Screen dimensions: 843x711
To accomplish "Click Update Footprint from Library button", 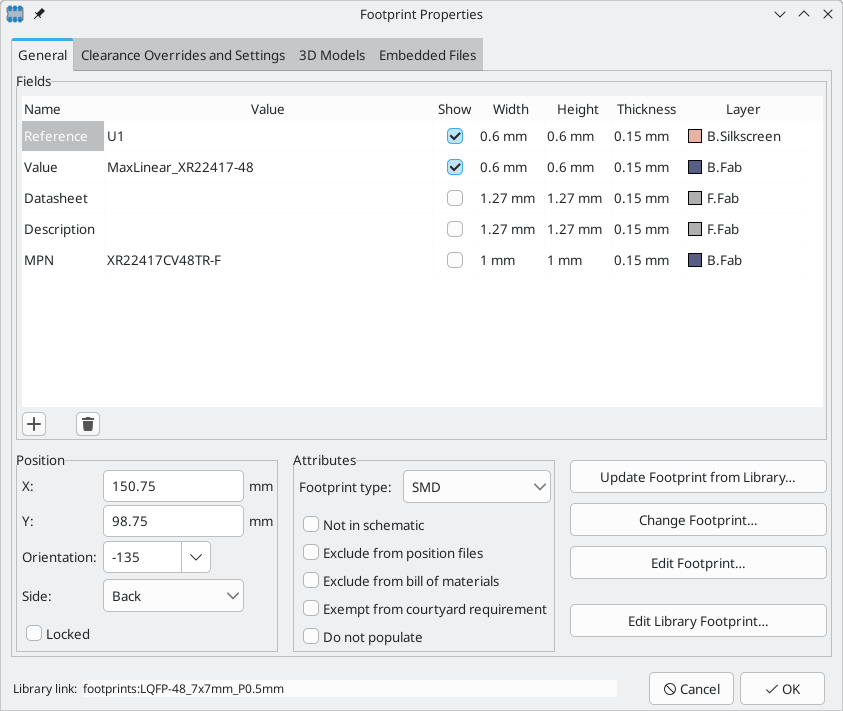I will 698,477.
